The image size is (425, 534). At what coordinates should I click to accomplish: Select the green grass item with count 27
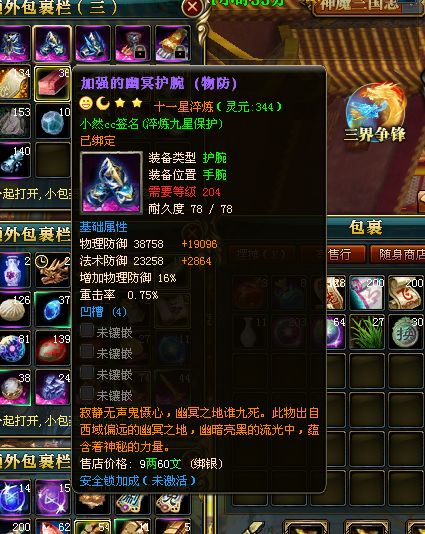367,332
